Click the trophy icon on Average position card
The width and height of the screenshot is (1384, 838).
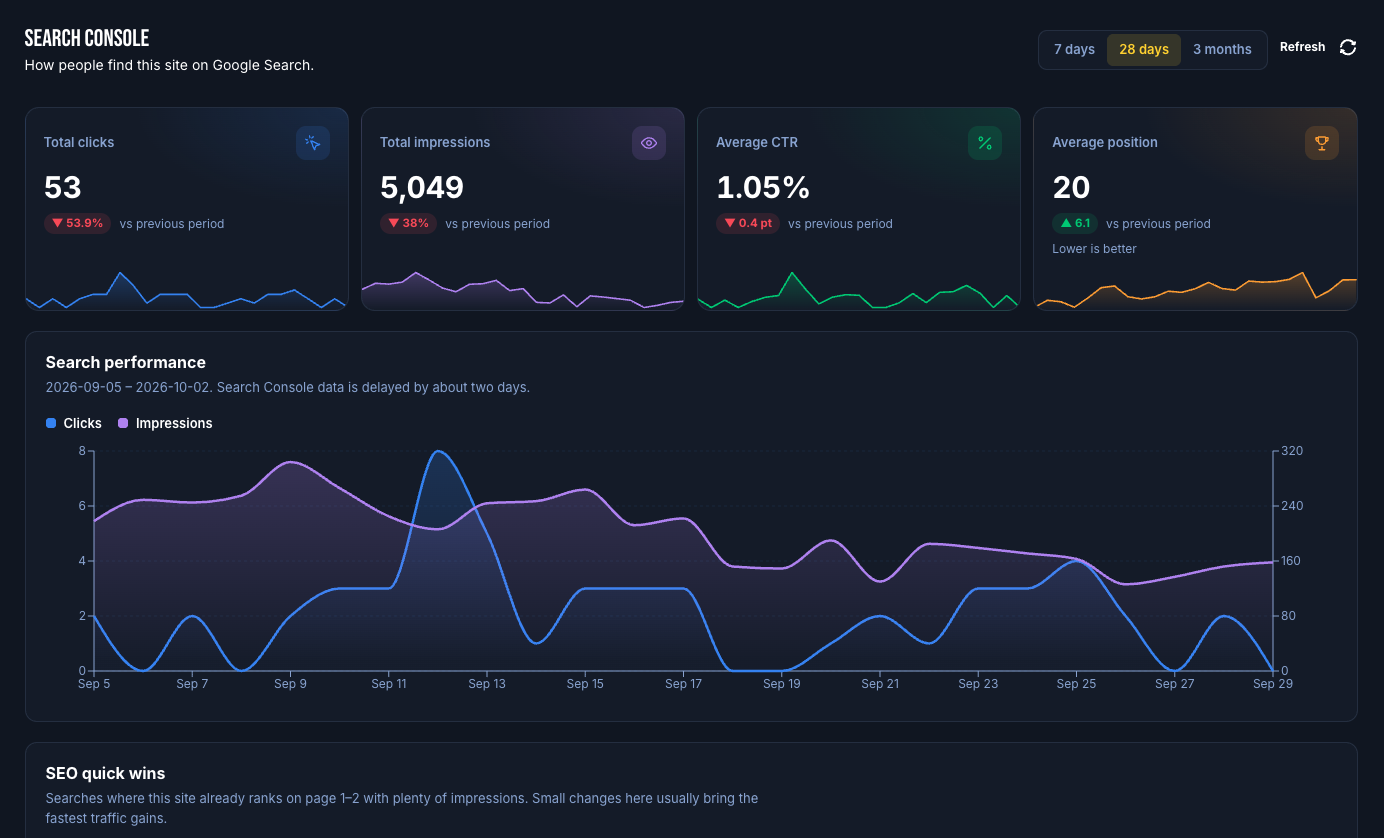tap(1322, 143)
